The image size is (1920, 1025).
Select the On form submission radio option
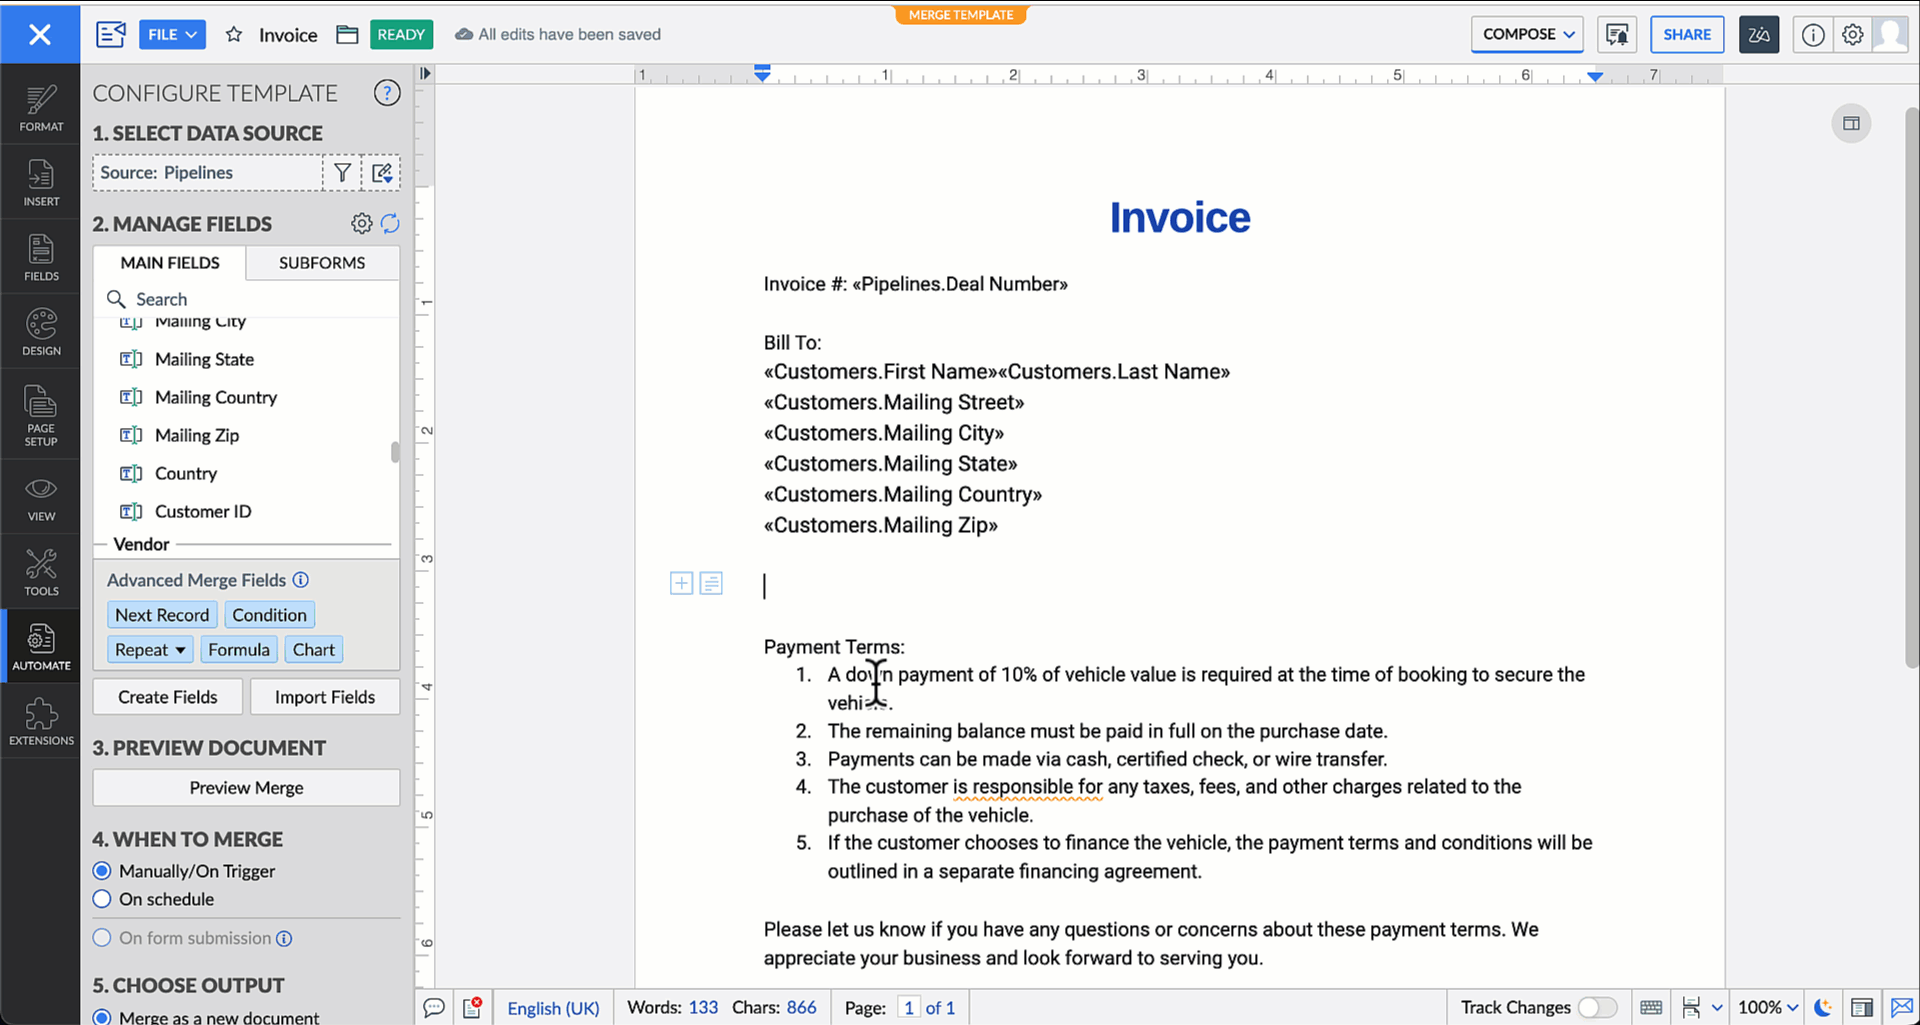(x=102, y=938)
